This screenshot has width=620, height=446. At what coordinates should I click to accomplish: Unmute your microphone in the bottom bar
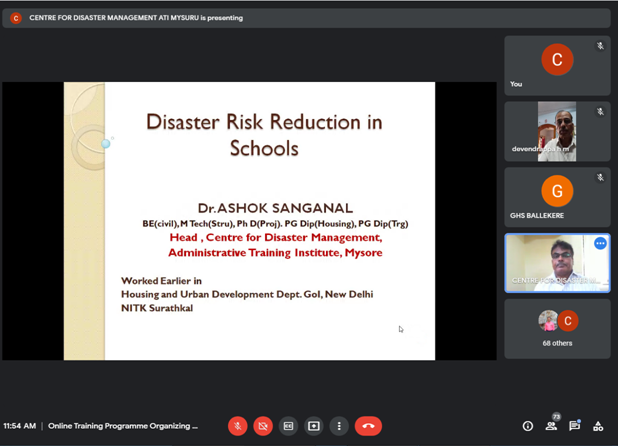(x=238, y=426)
